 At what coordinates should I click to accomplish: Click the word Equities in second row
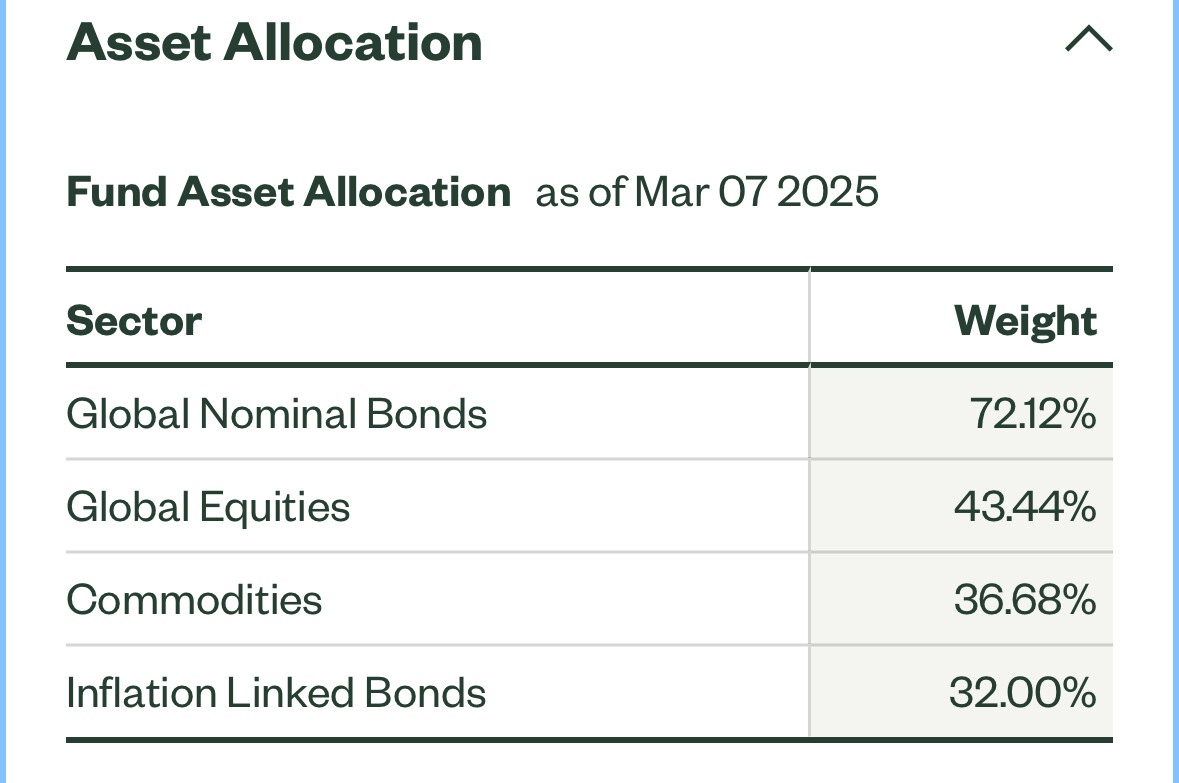point(275,507)
